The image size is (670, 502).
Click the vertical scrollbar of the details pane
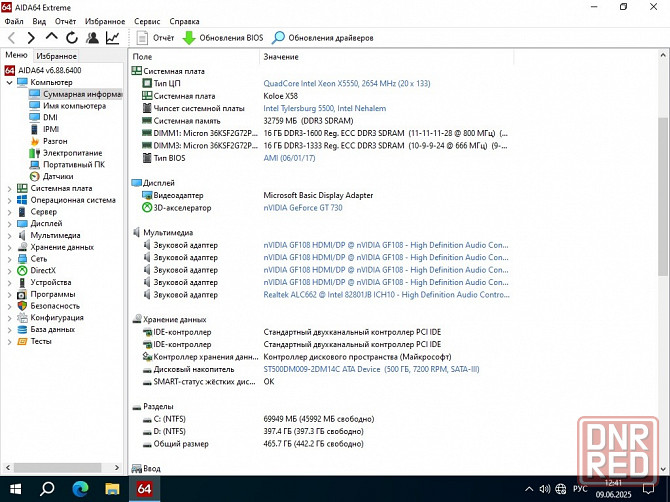[663, 197]
